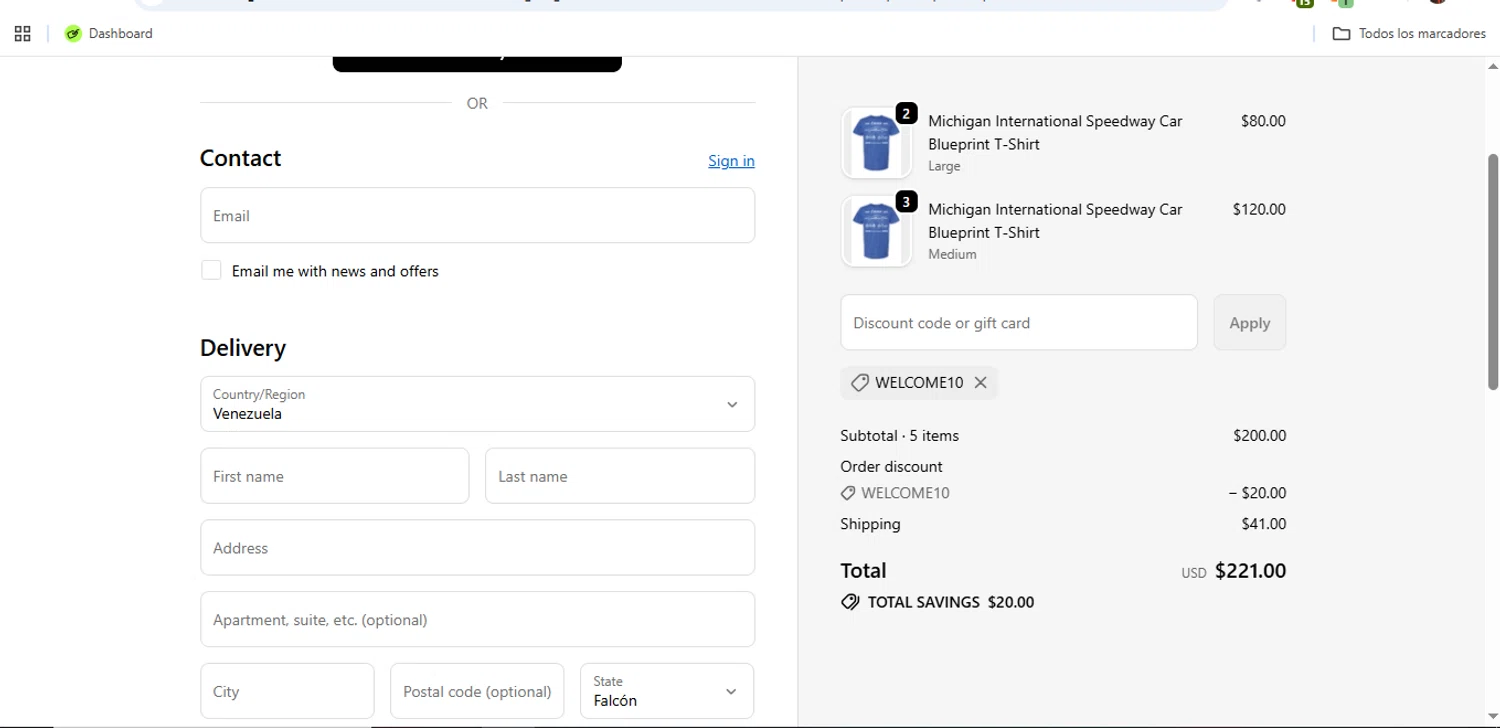Click the $221.00 total amount
This screenshot has height=728, width=1500.
click(x=1250, y=571)
